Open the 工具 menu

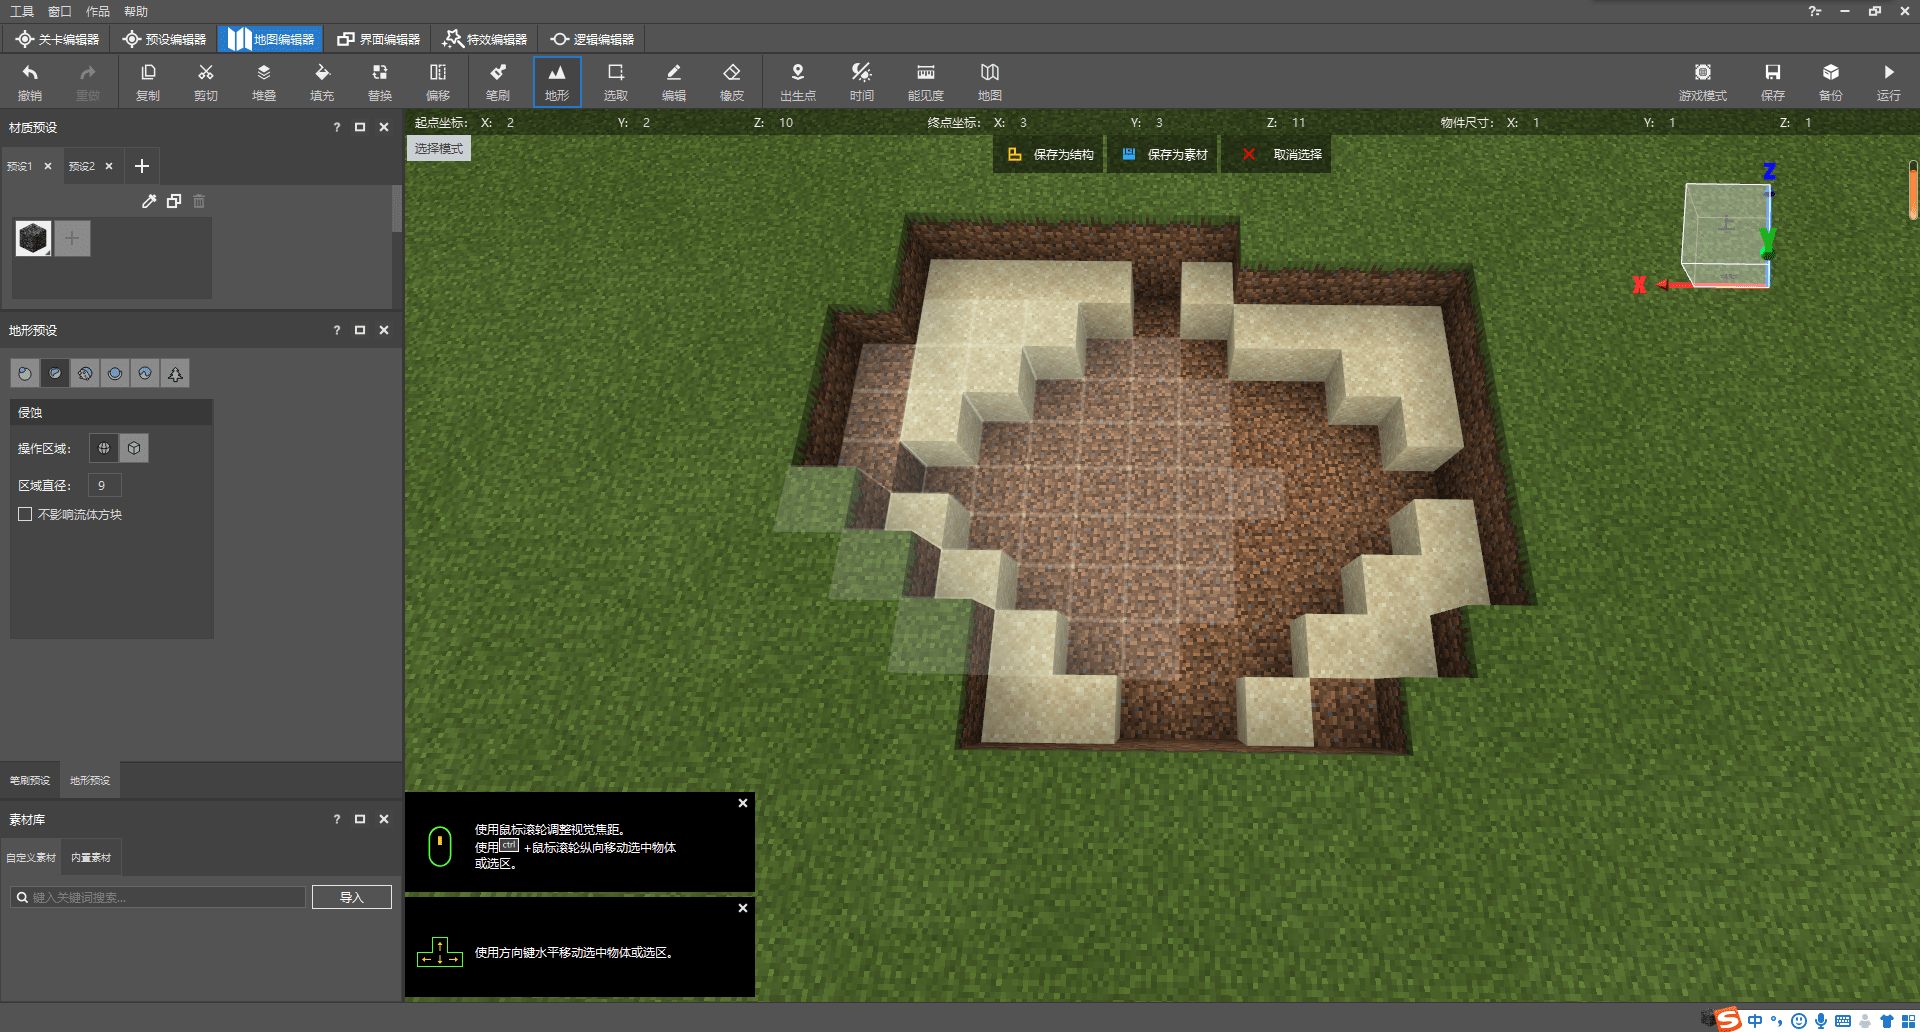(x=22, y=11)
